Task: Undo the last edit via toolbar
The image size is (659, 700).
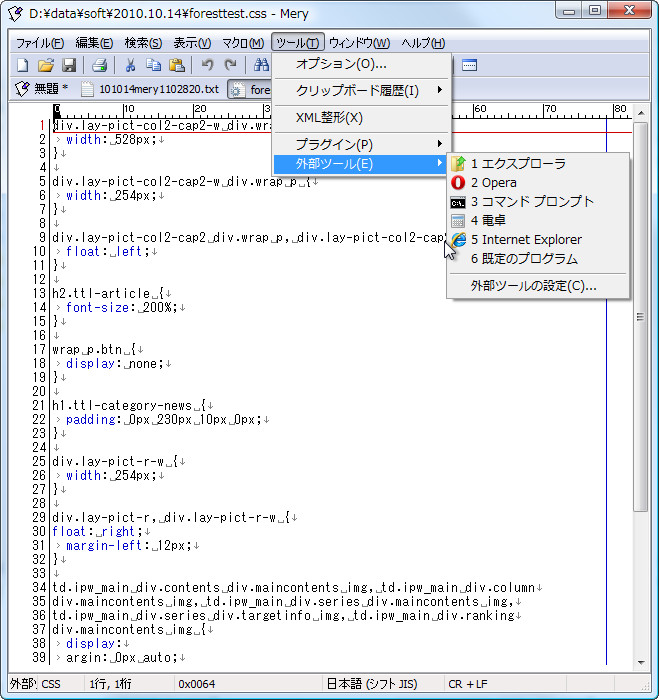Action: coord(207,65)
